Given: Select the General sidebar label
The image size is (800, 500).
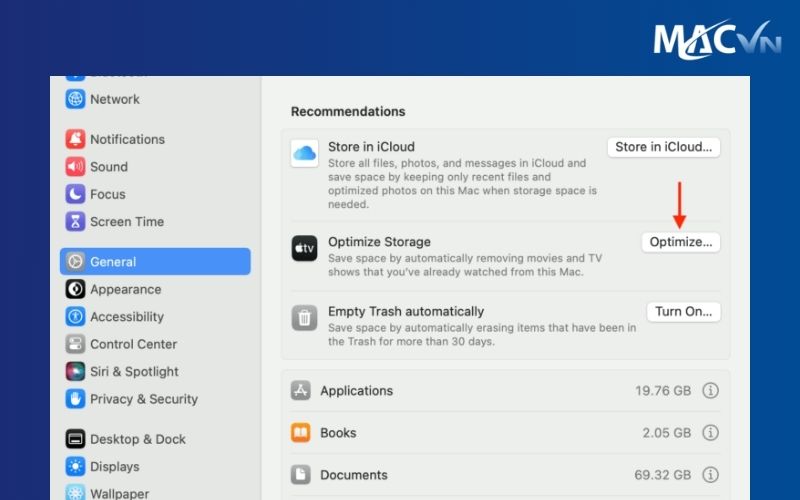Looking at the screenshot, I should (x=113, y=261).
